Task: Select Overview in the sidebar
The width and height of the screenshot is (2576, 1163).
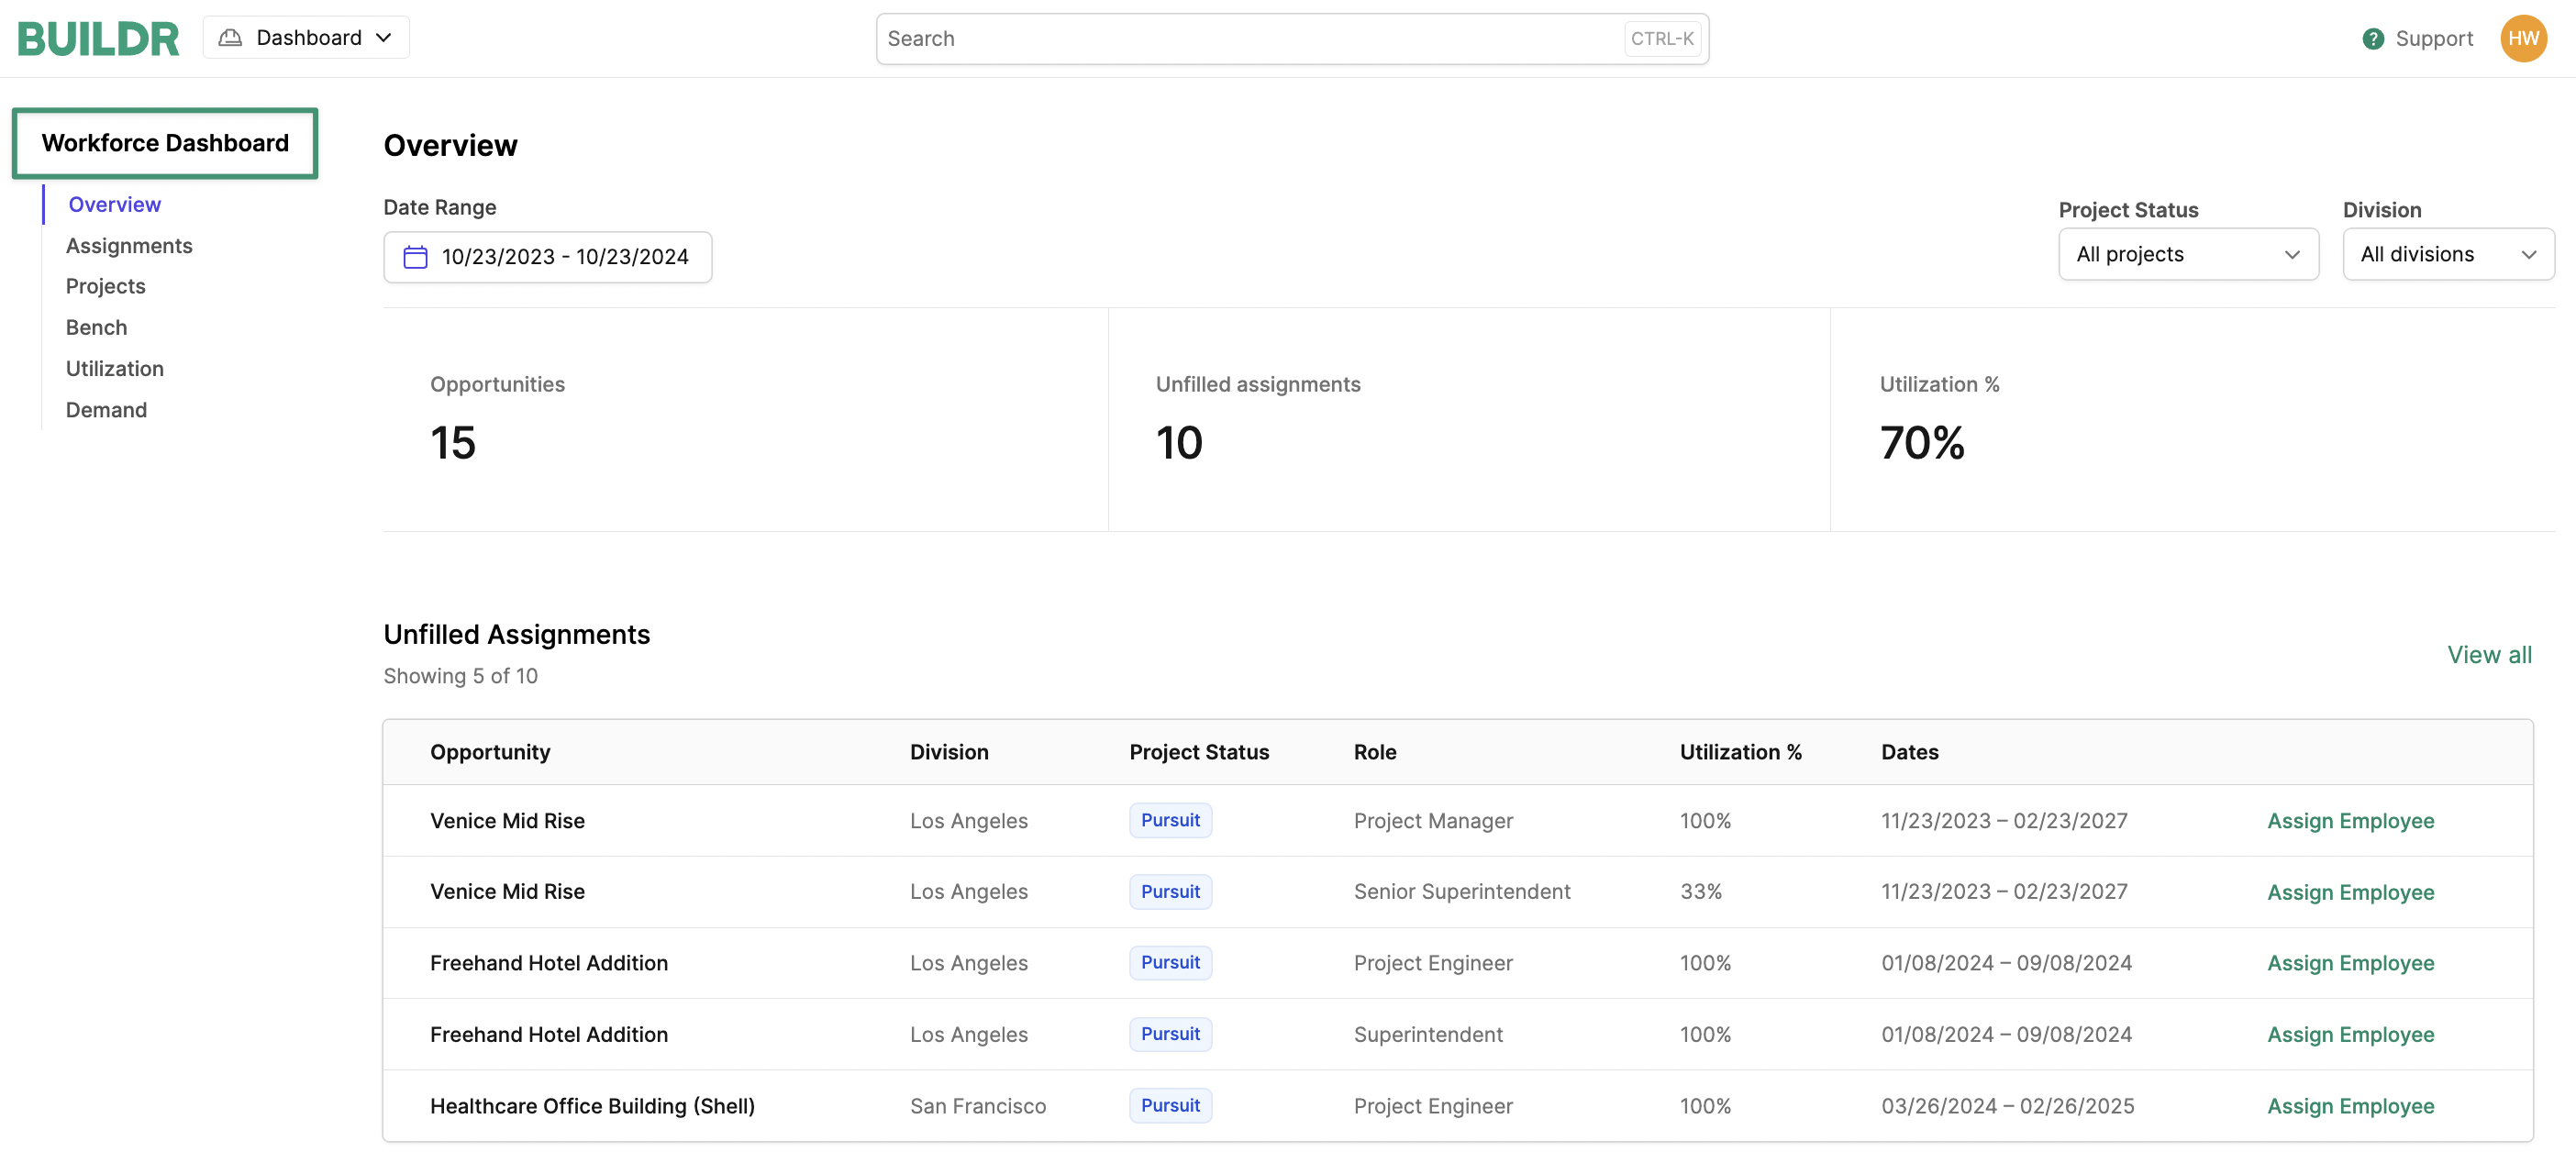Action: pyautogui.click(x=114, y=204)
